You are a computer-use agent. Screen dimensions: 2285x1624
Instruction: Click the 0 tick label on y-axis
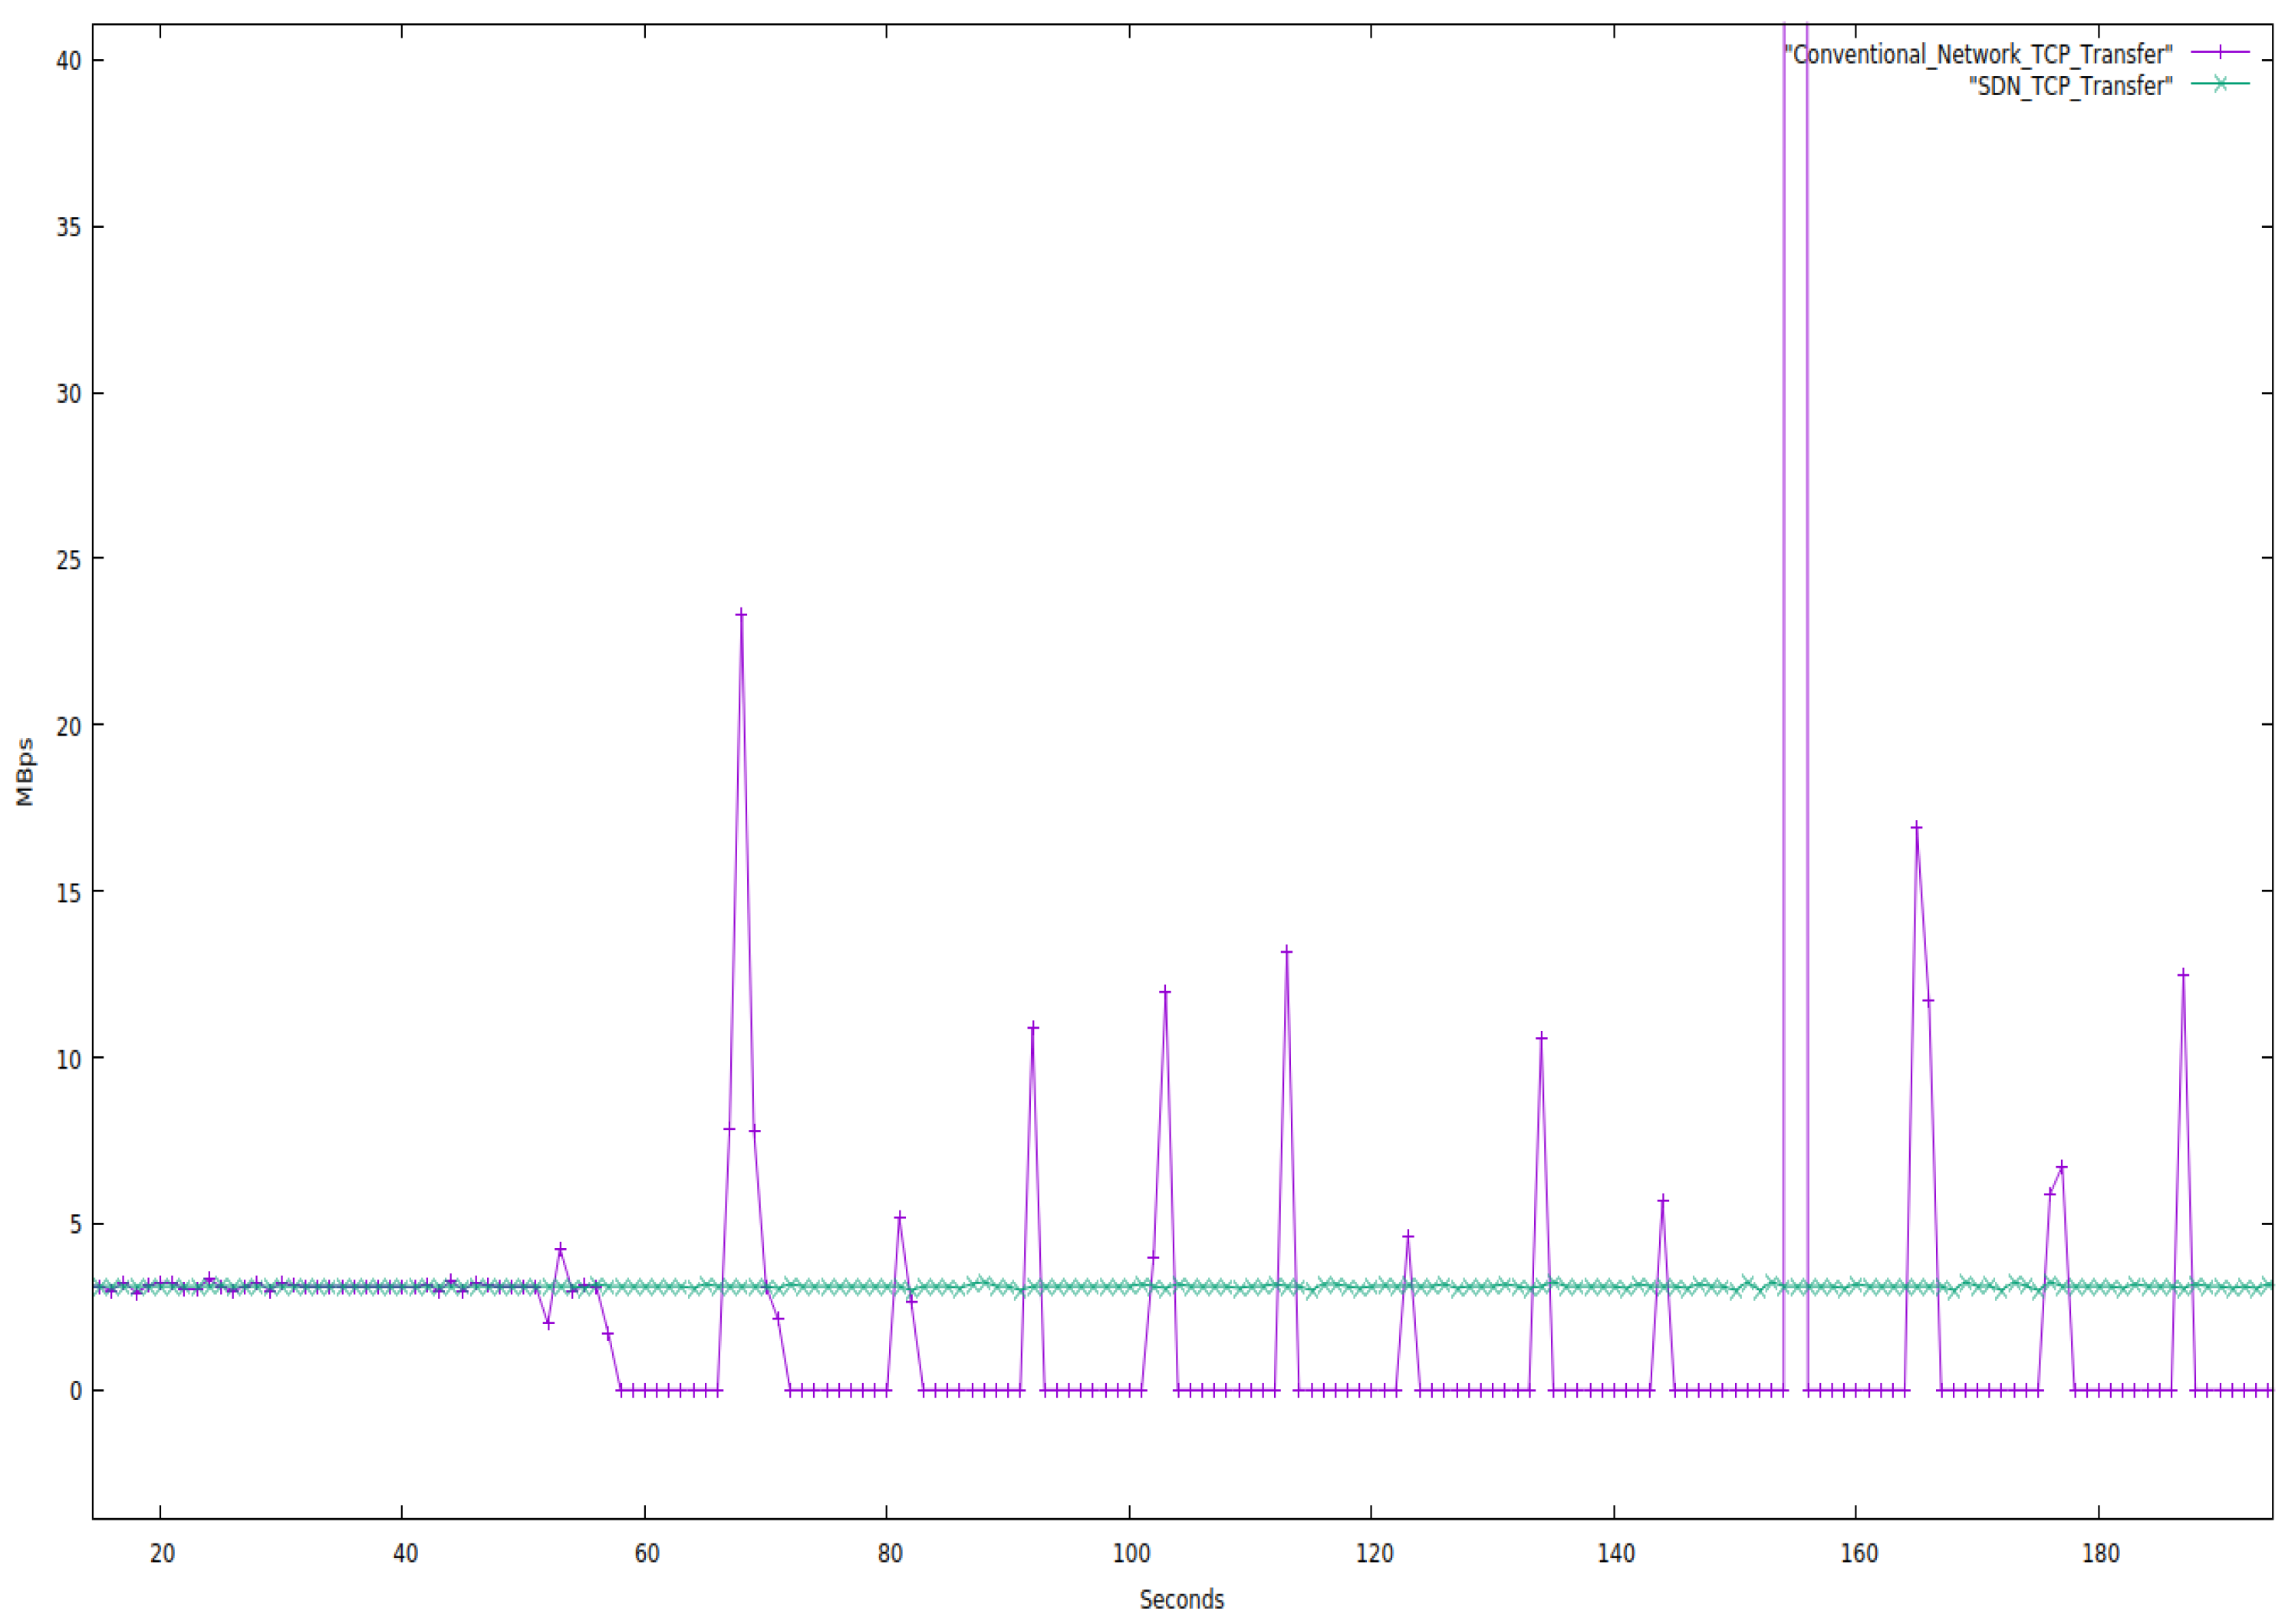[x=75, y=1391]
